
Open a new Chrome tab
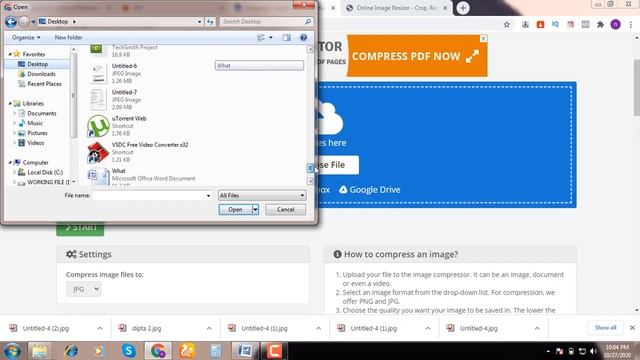tap(463, 8)
